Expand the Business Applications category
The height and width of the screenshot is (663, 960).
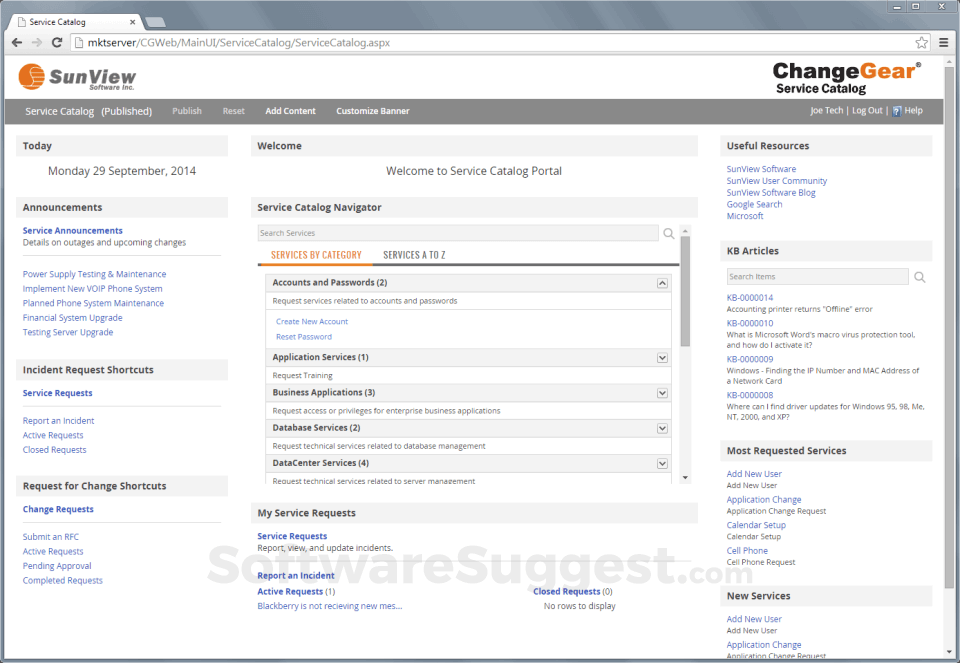click(661, 392)
